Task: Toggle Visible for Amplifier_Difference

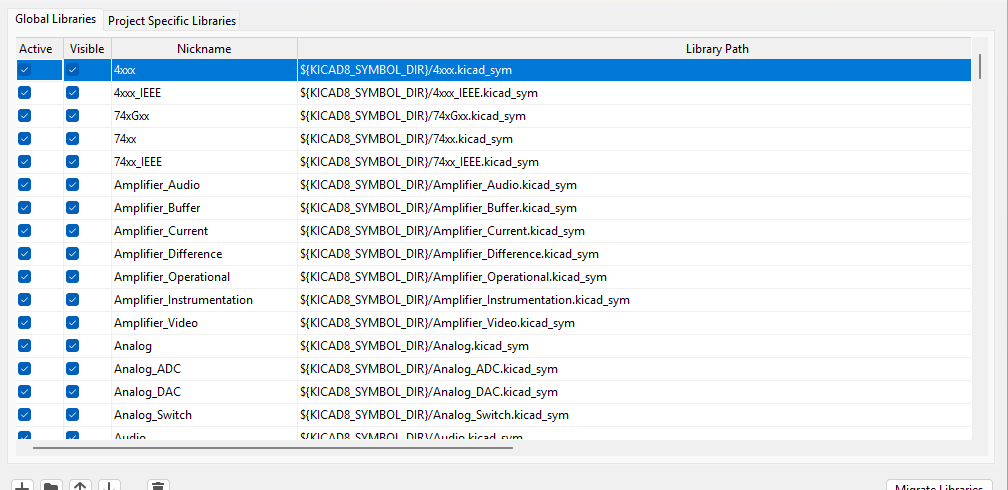Action: point(73,254)
